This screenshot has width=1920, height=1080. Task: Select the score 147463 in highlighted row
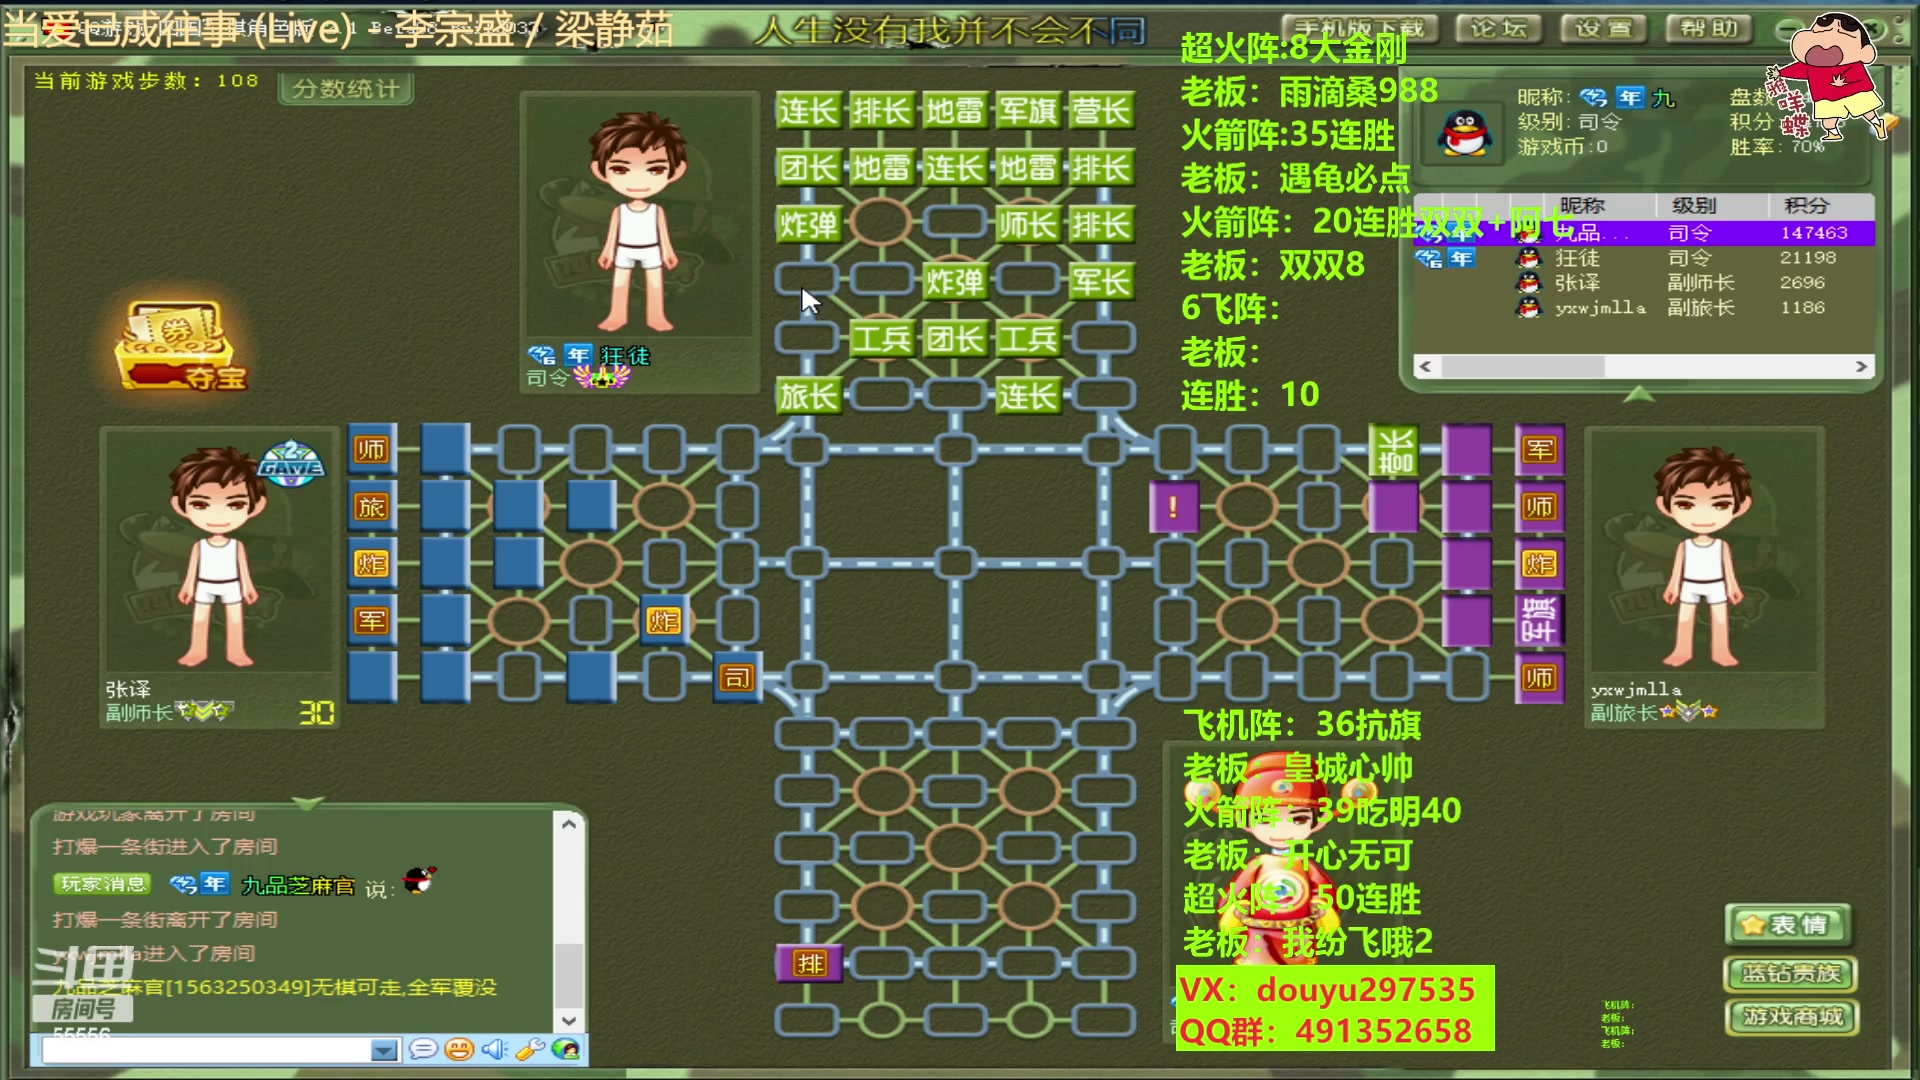point(1814,233)
